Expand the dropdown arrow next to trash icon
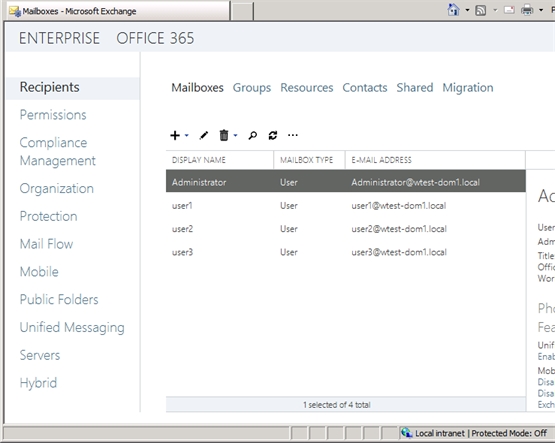The image size is (555, 443). [235, 135]
